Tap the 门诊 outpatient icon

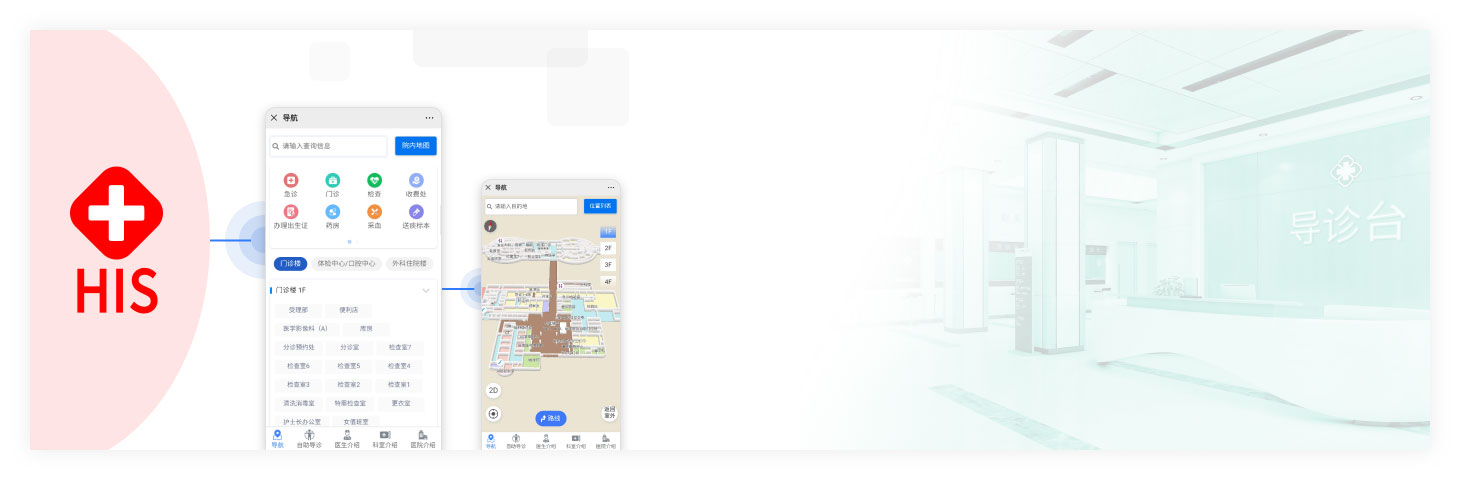coord(332,181)
